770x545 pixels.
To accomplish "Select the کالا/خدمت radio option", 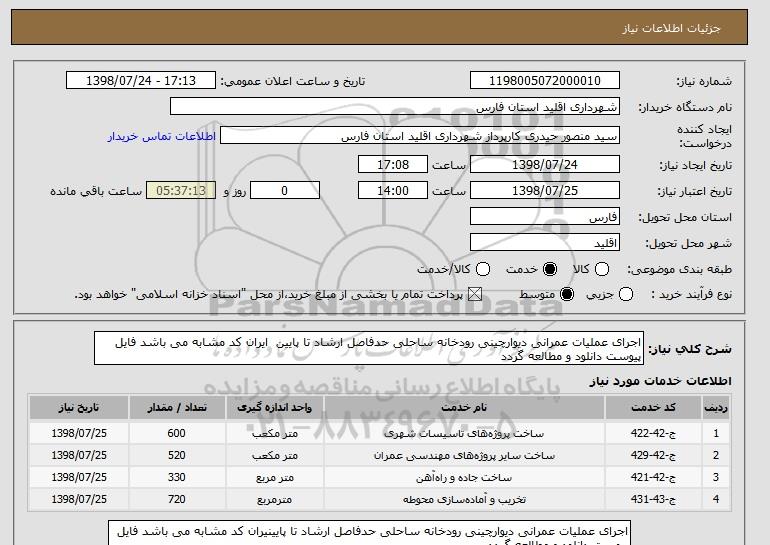I will coord(483,269).
